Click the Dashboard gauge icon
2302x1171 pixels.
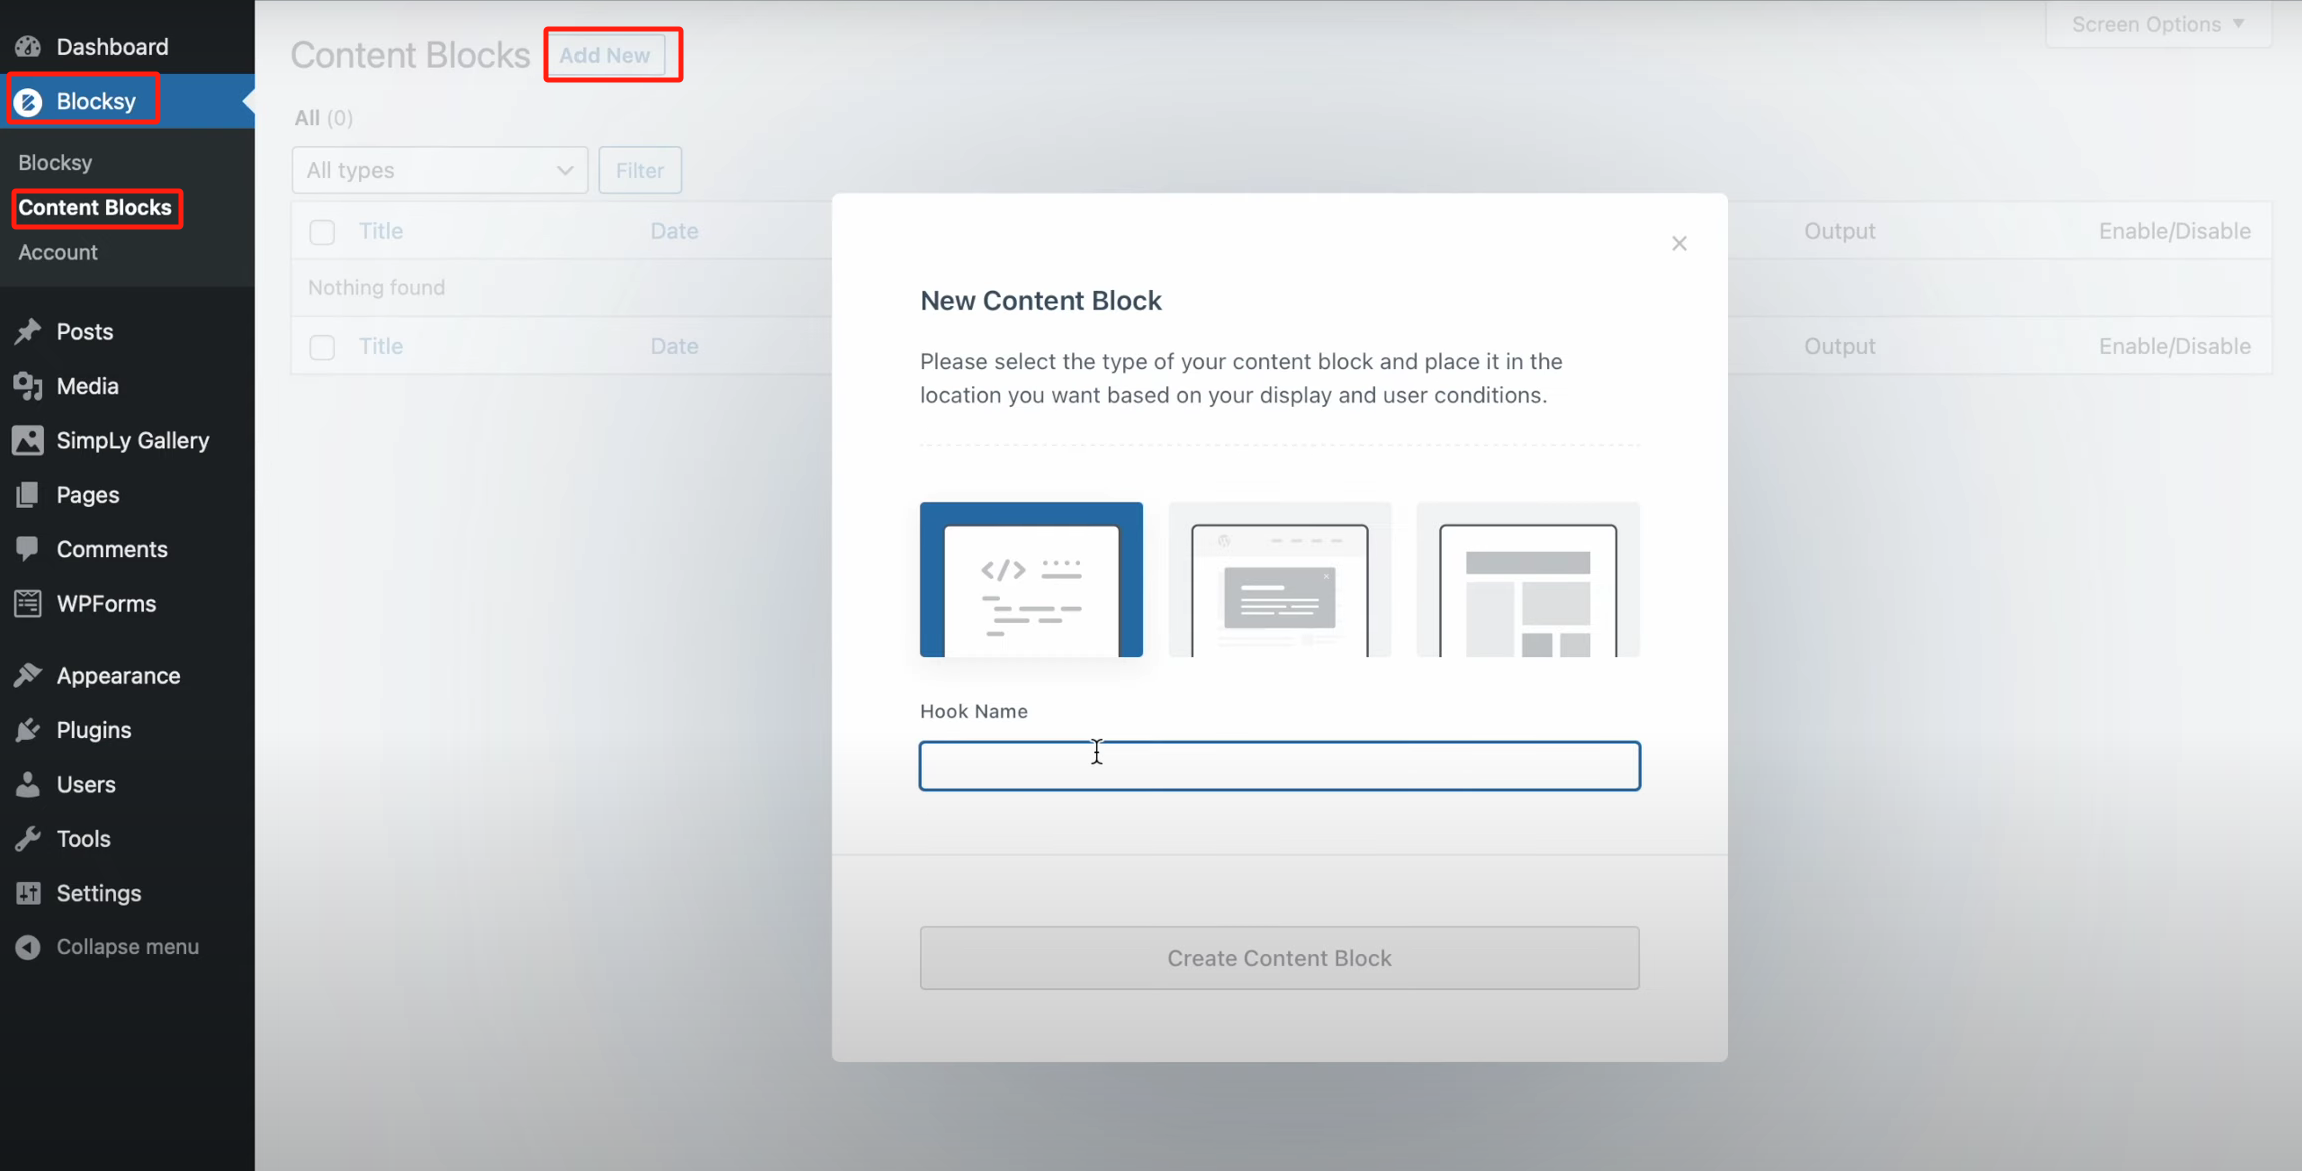(x=28, y=47)
